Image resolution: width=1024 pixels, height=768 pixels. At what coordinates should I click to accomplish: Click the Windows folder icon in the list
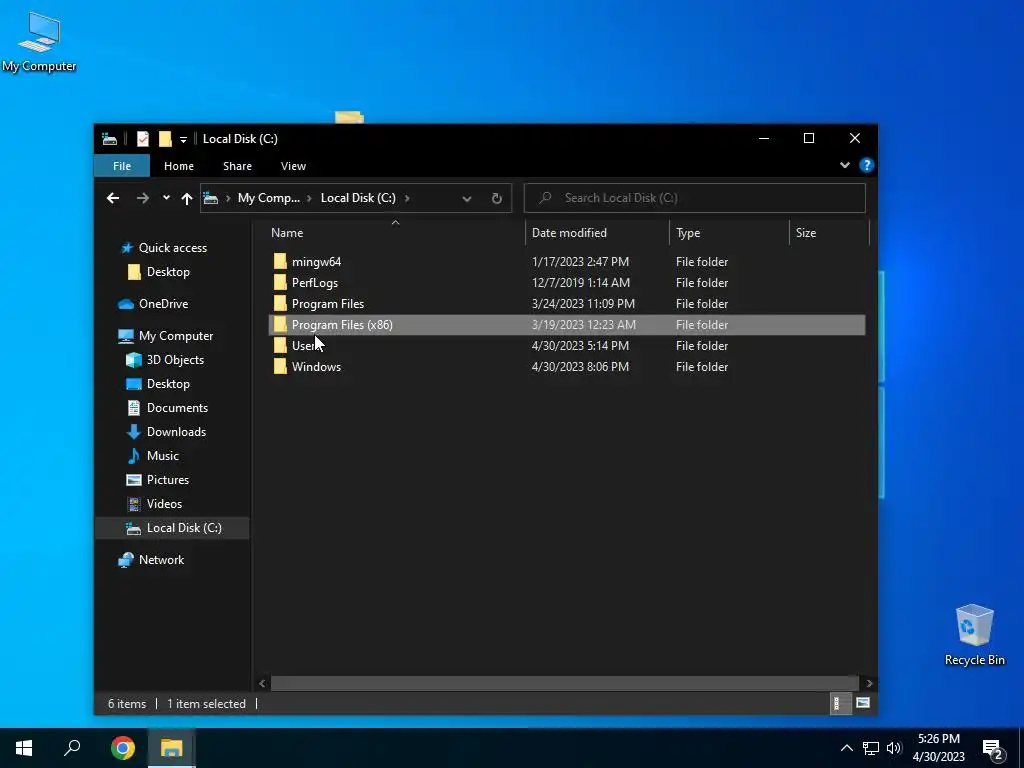280,366
